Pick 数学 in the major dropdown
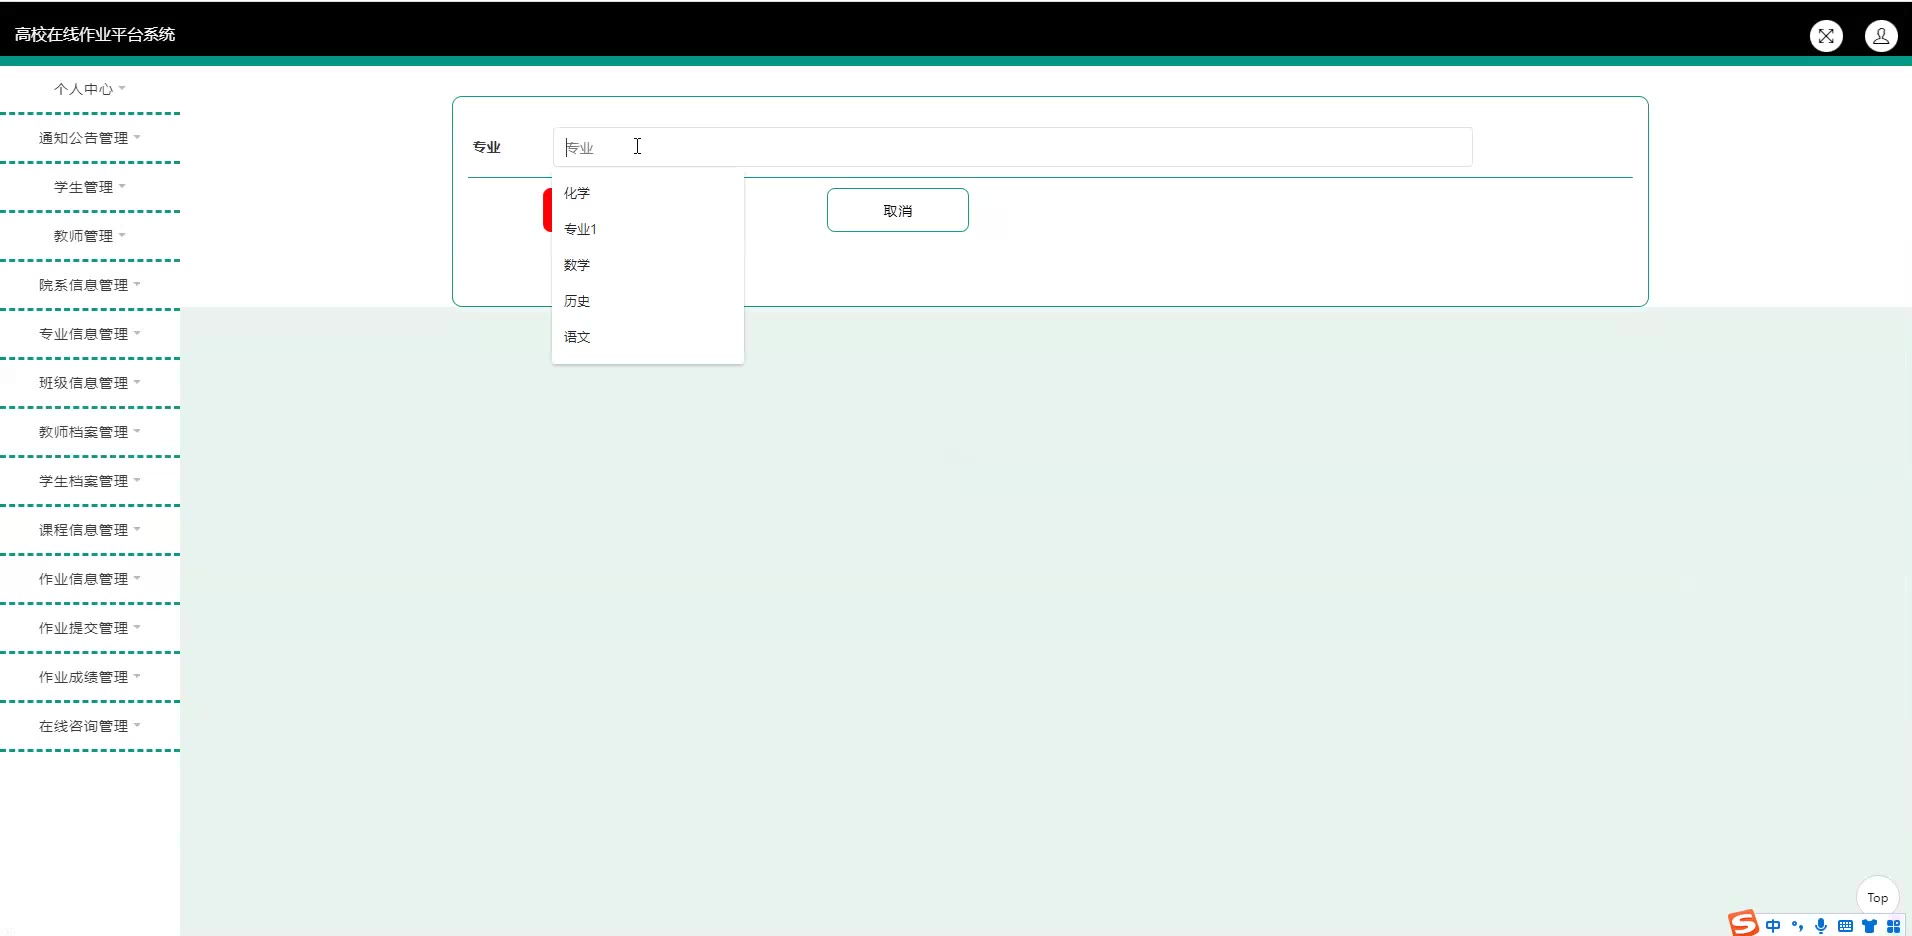This screenshot has width=1912, height=936. [647, 265]
